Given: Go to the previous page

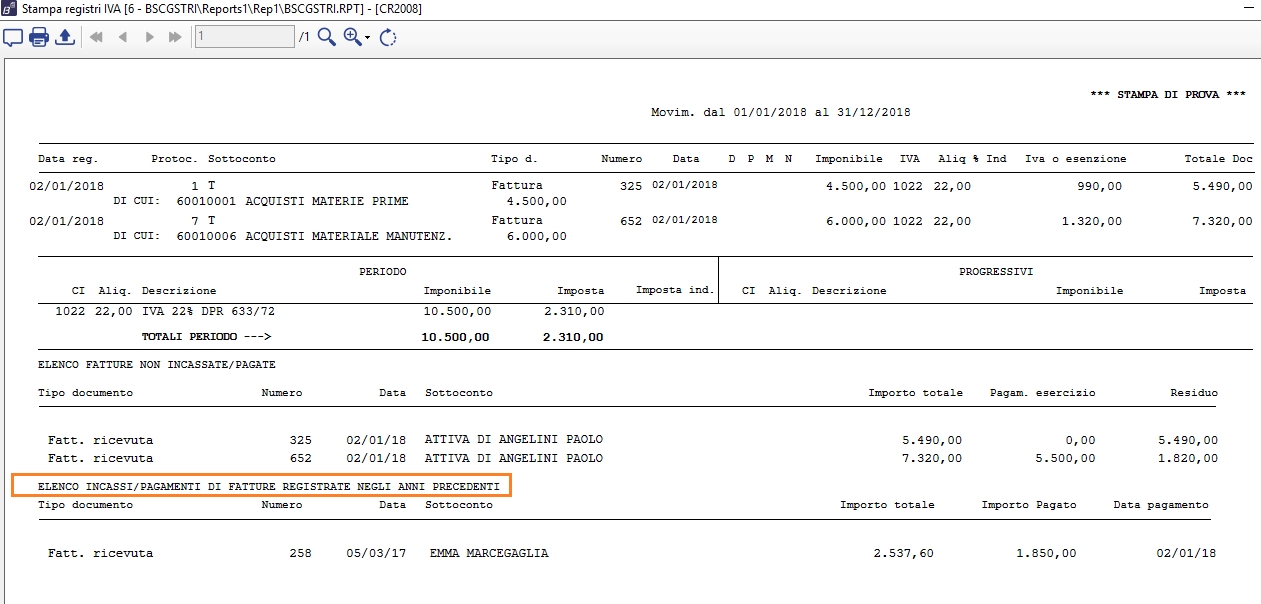Looking at the screenshot, I should pos(123,38).
